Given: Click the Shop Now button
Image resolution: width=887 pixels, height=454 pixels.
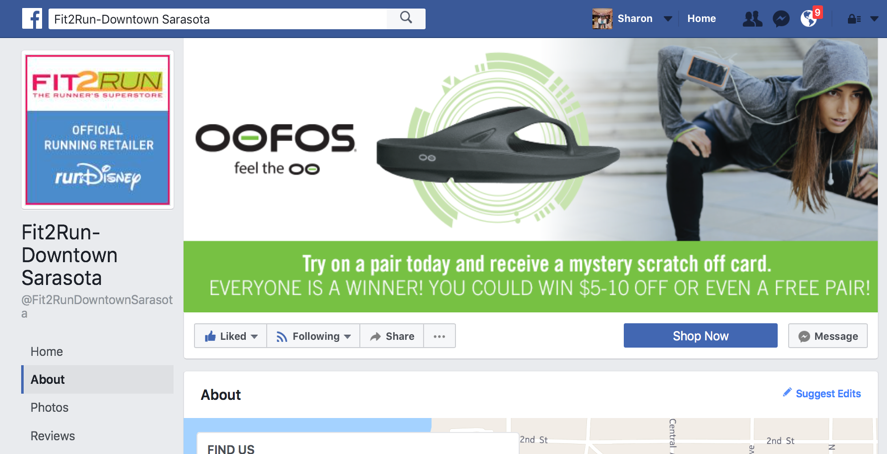Looking at the screenshot, I should click(700, 336).
